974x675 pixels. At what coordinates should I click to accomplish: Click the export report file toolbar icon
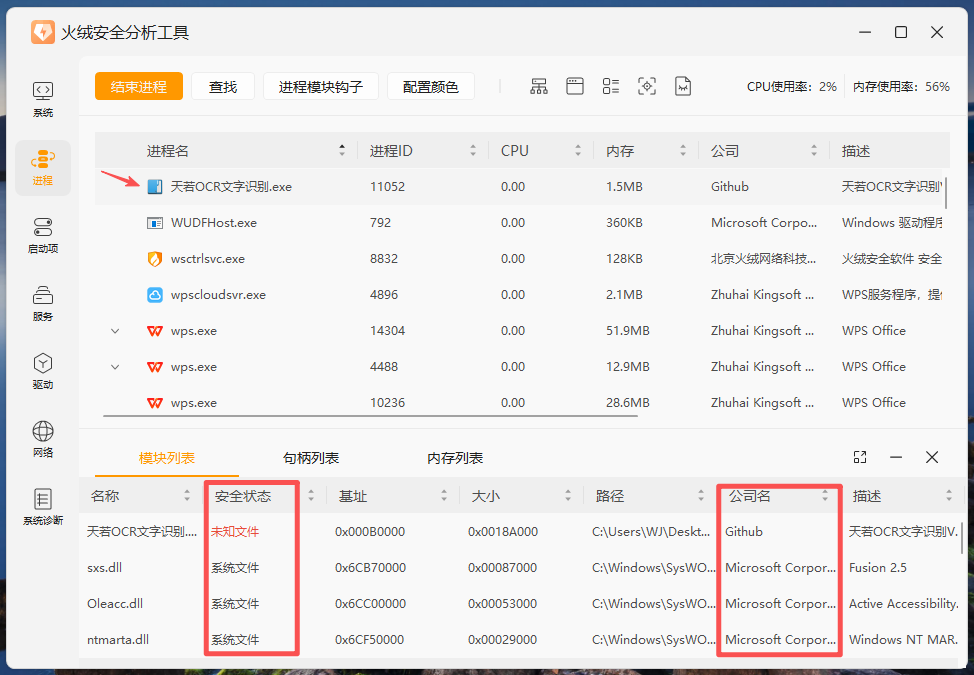pos(683,86)
